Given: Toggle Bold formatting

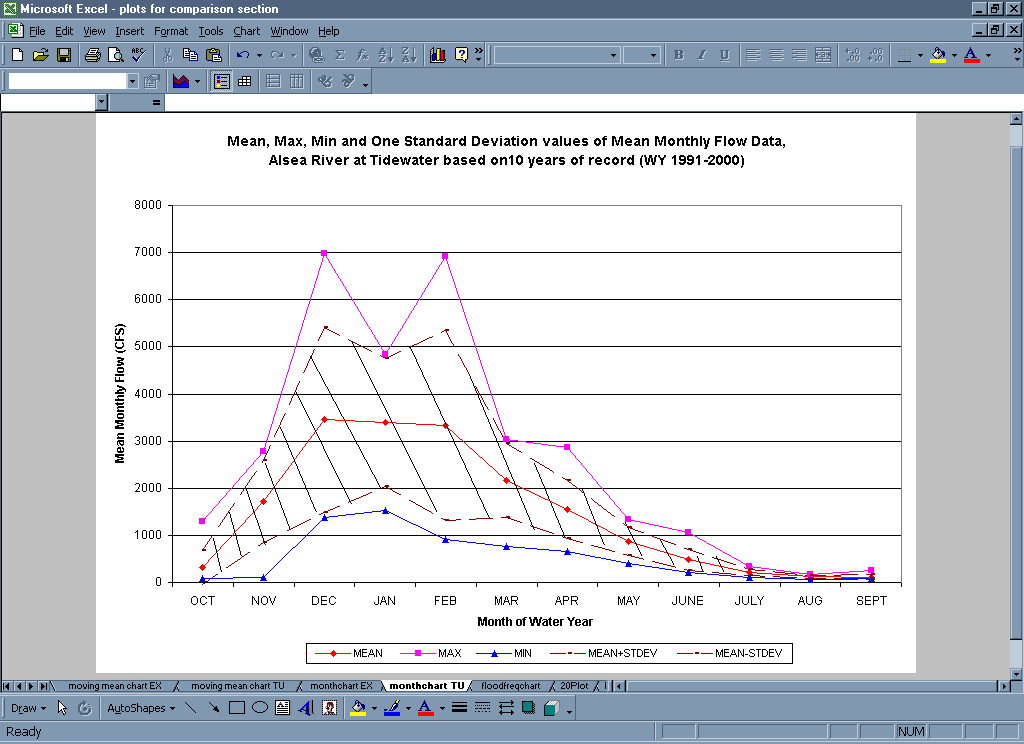Looking at the screenshot, I should click(x=678, y=55).
